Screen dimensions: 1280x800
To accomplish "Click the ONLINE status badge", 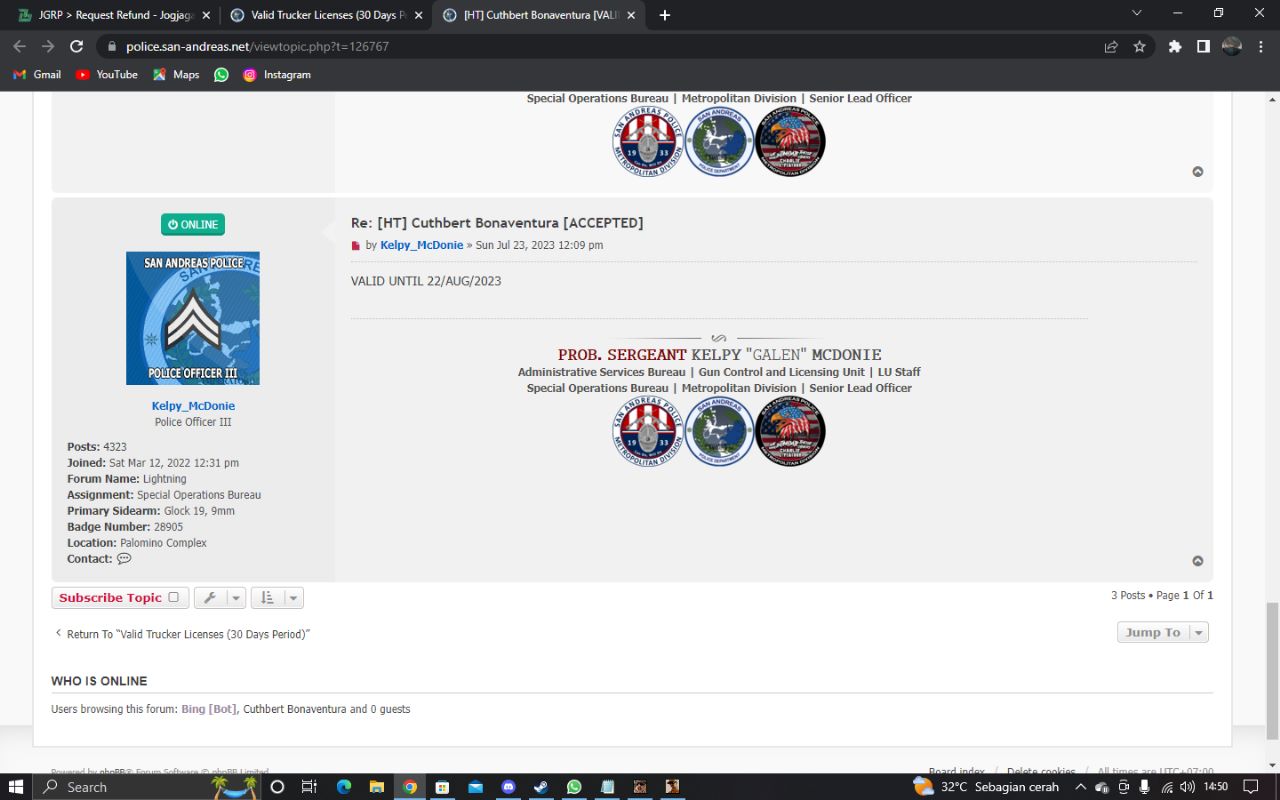I will point(193,225).
